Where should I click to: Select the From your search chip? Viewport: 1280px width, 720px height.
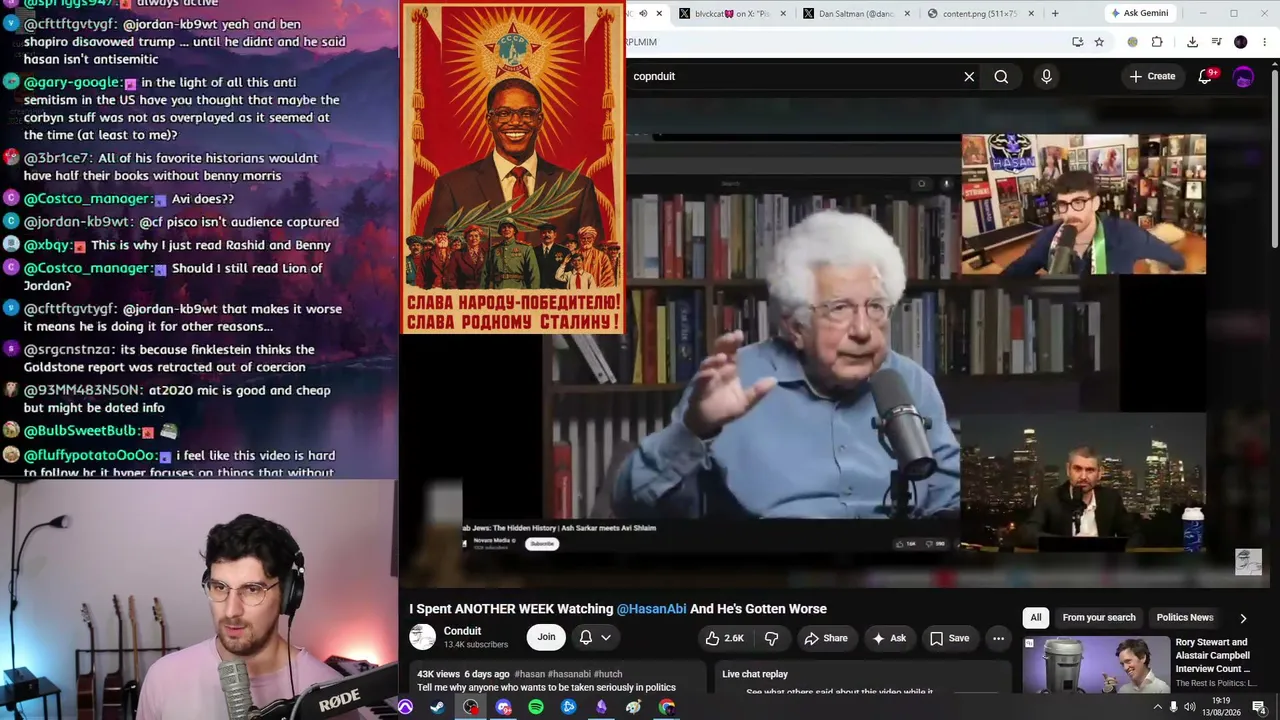(1099, 618)
